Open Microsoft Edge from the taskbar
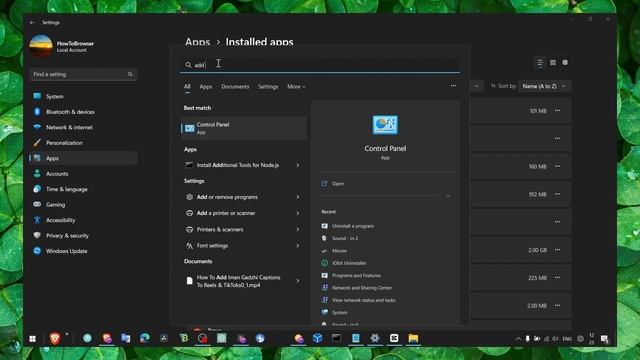This screenshot has height=360, width=640. (145, 338)
